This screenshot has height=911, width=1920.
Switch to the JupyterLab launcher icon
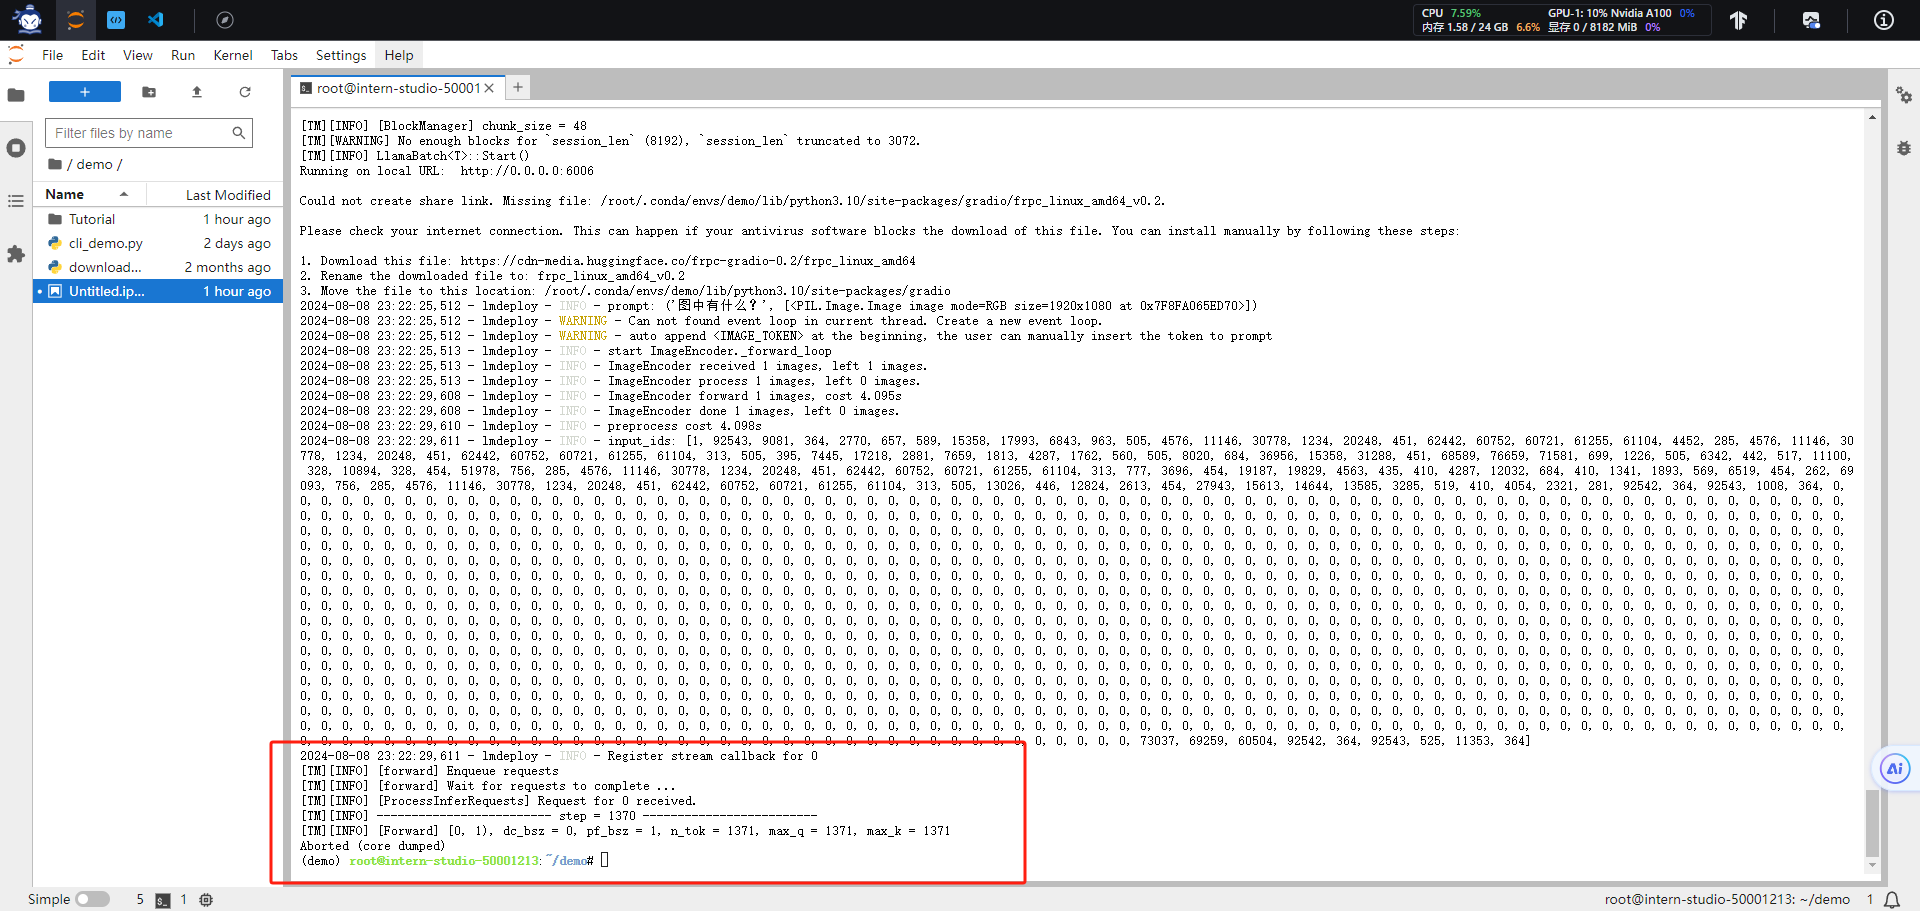(x=76, y=20)
